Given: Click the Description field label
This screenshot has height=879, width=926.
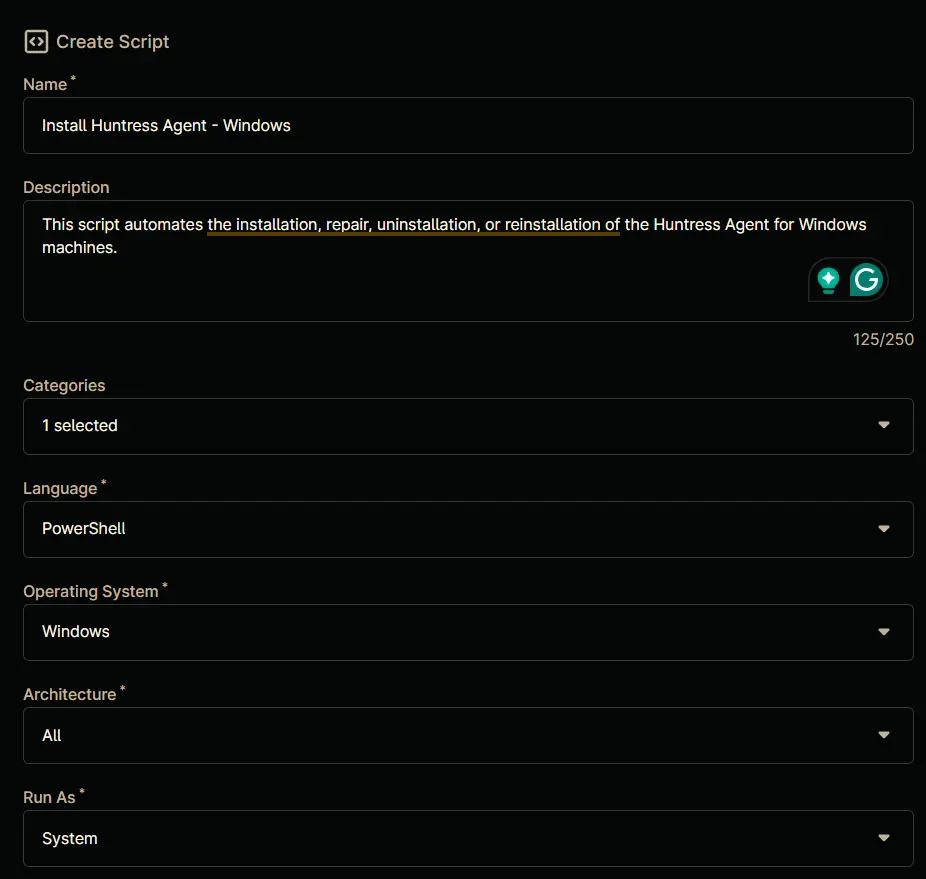Looking at the screenshot, I should point(66,188).
